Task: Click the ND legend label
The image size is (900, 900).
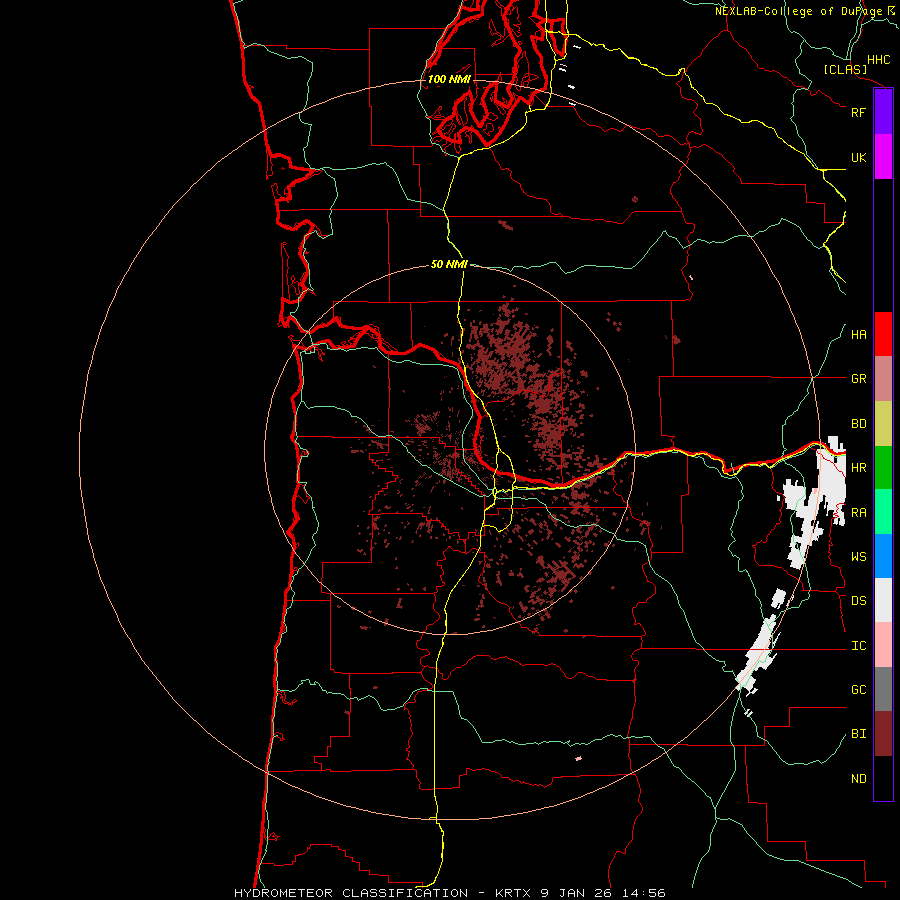Action: click(x=858, y=779)
